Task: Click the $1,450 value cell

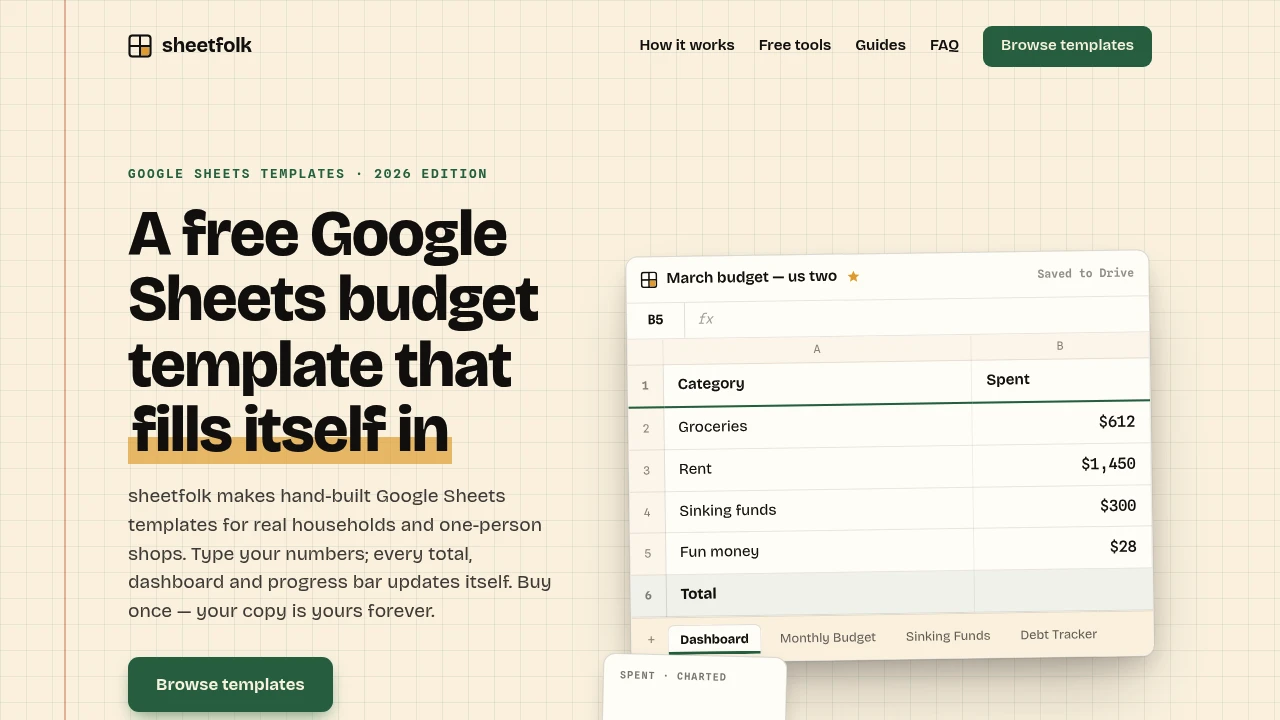Action: [1062, 464]
